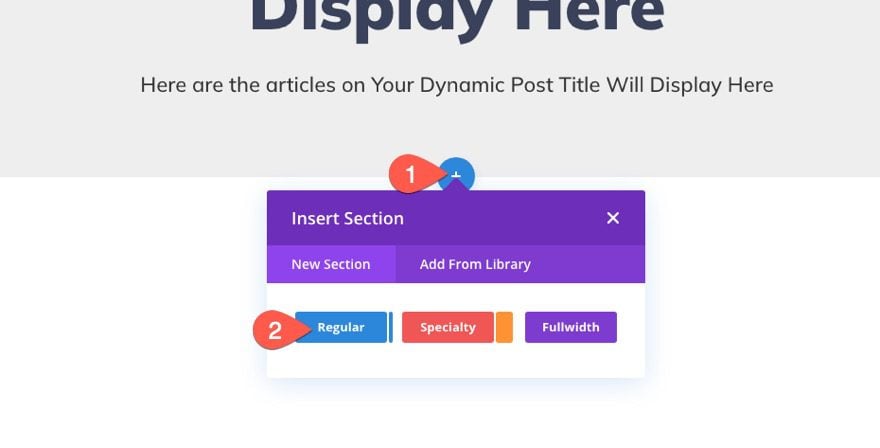Click the red step 1 marker
880x448 pixels.
tap(410, 175)
